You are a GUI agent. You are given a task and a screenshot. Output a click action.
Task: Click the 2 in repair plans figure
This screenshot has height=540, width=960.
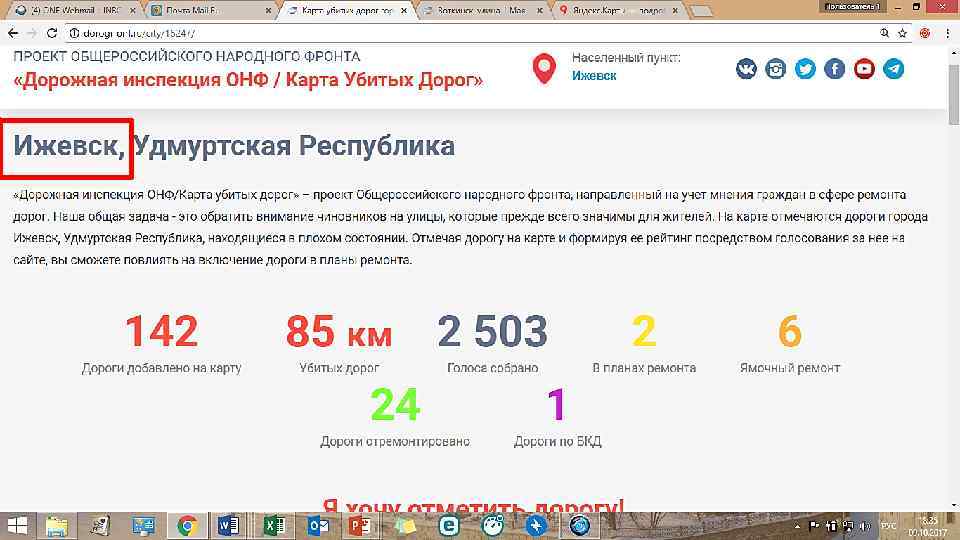(x=644, y=331)
